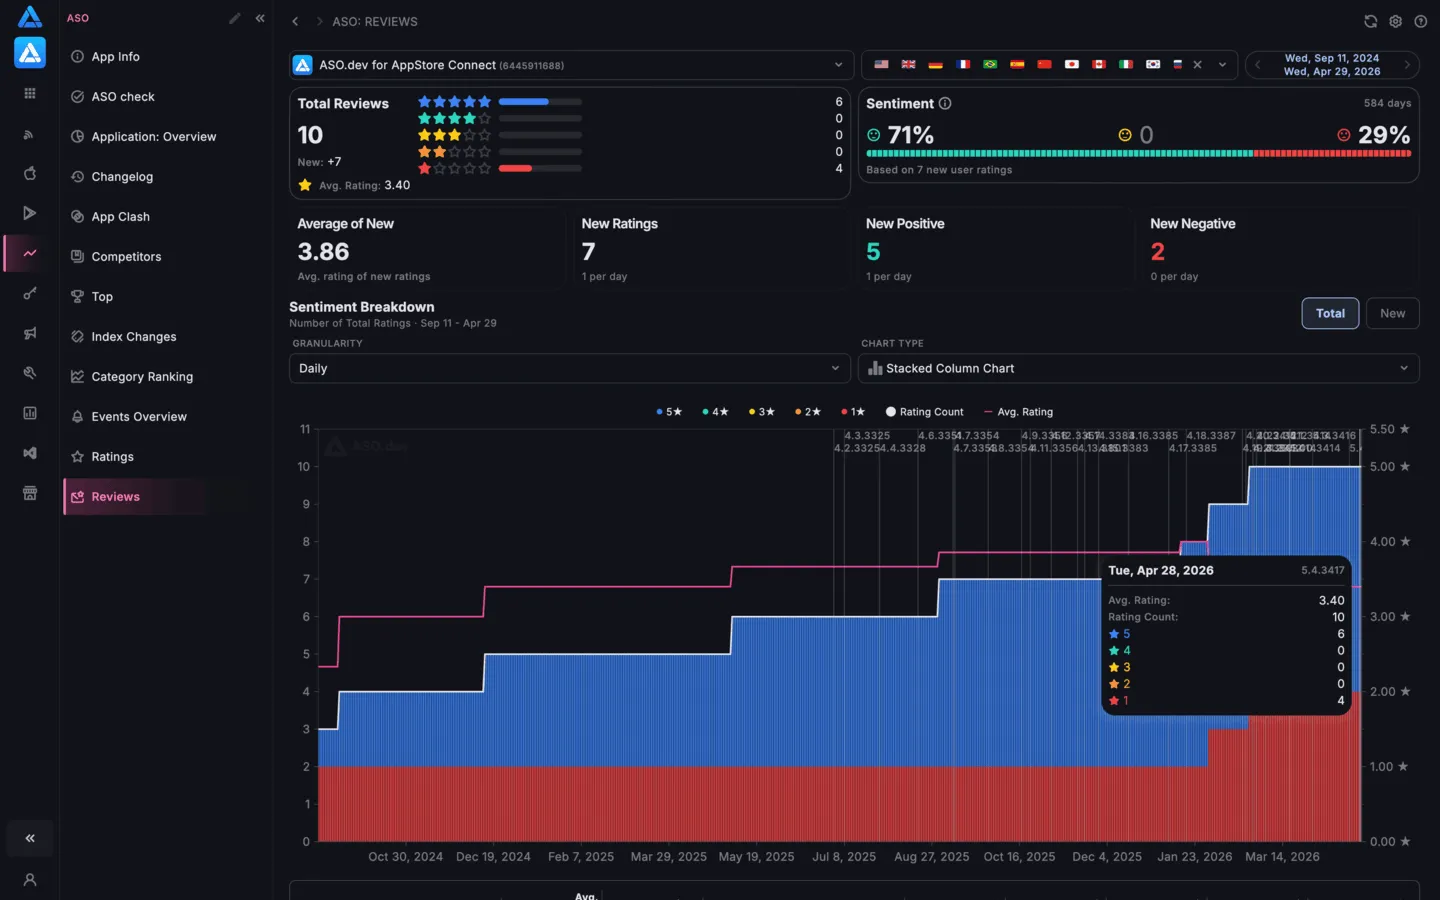Toggle the 5★ series in chart legend

click(x=669, y=412)
